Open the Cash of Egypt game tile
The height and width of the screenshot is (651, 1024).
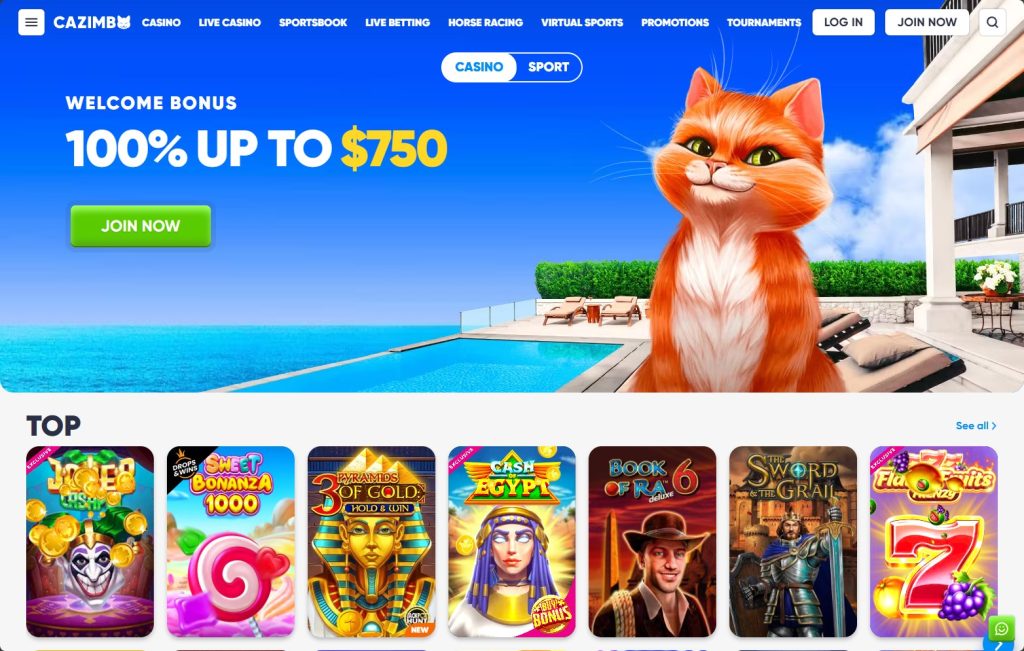click(511, 541)
